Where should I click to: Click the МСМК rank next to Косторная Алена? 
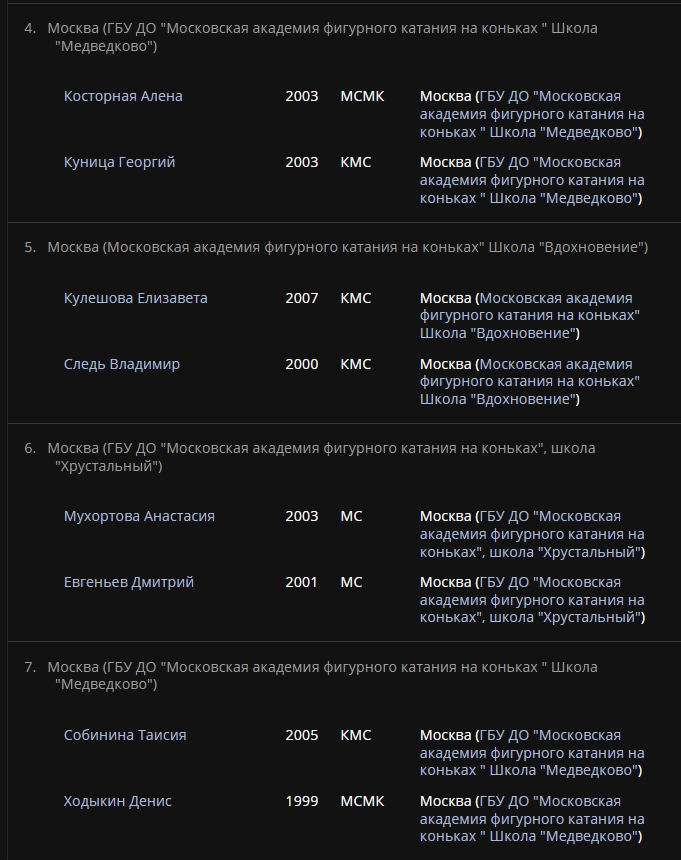click(361, 97)
